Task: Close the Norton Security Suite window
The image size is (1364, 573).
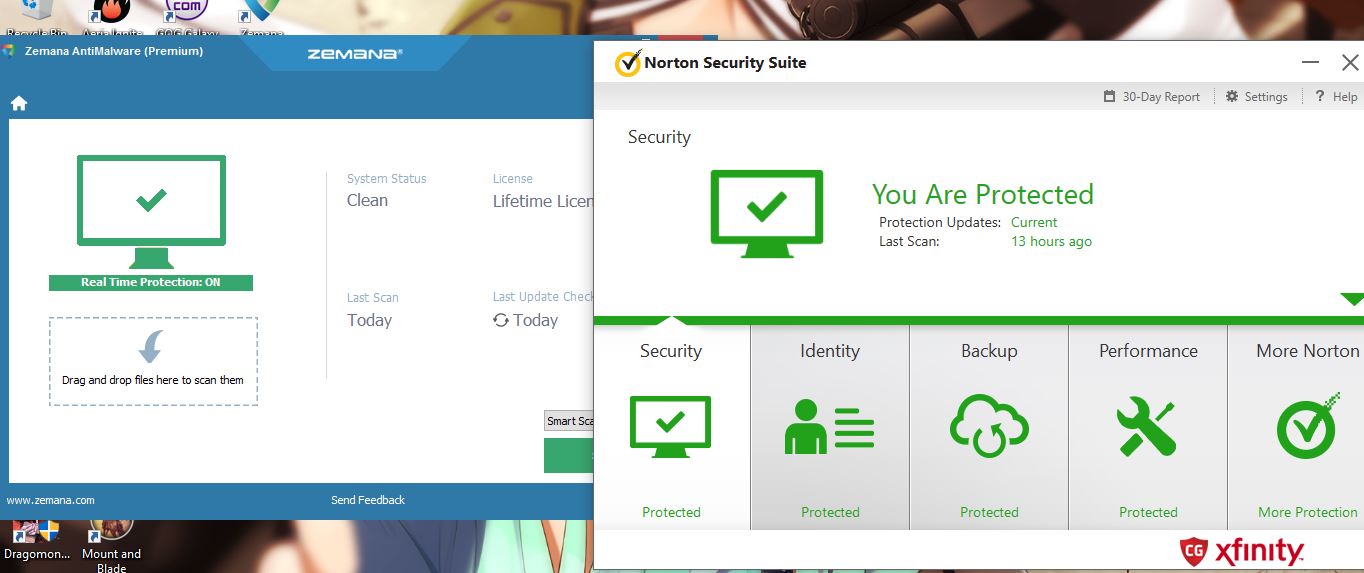Action: pos(1349,63)
